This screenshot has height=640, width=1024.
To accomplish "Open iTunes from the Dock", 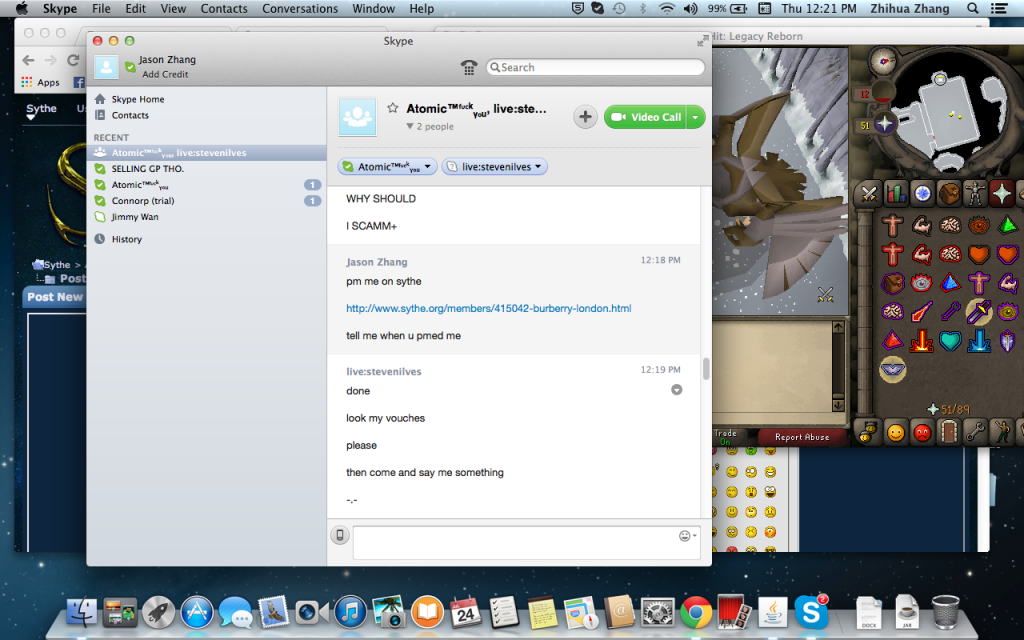I will point(351,613).
